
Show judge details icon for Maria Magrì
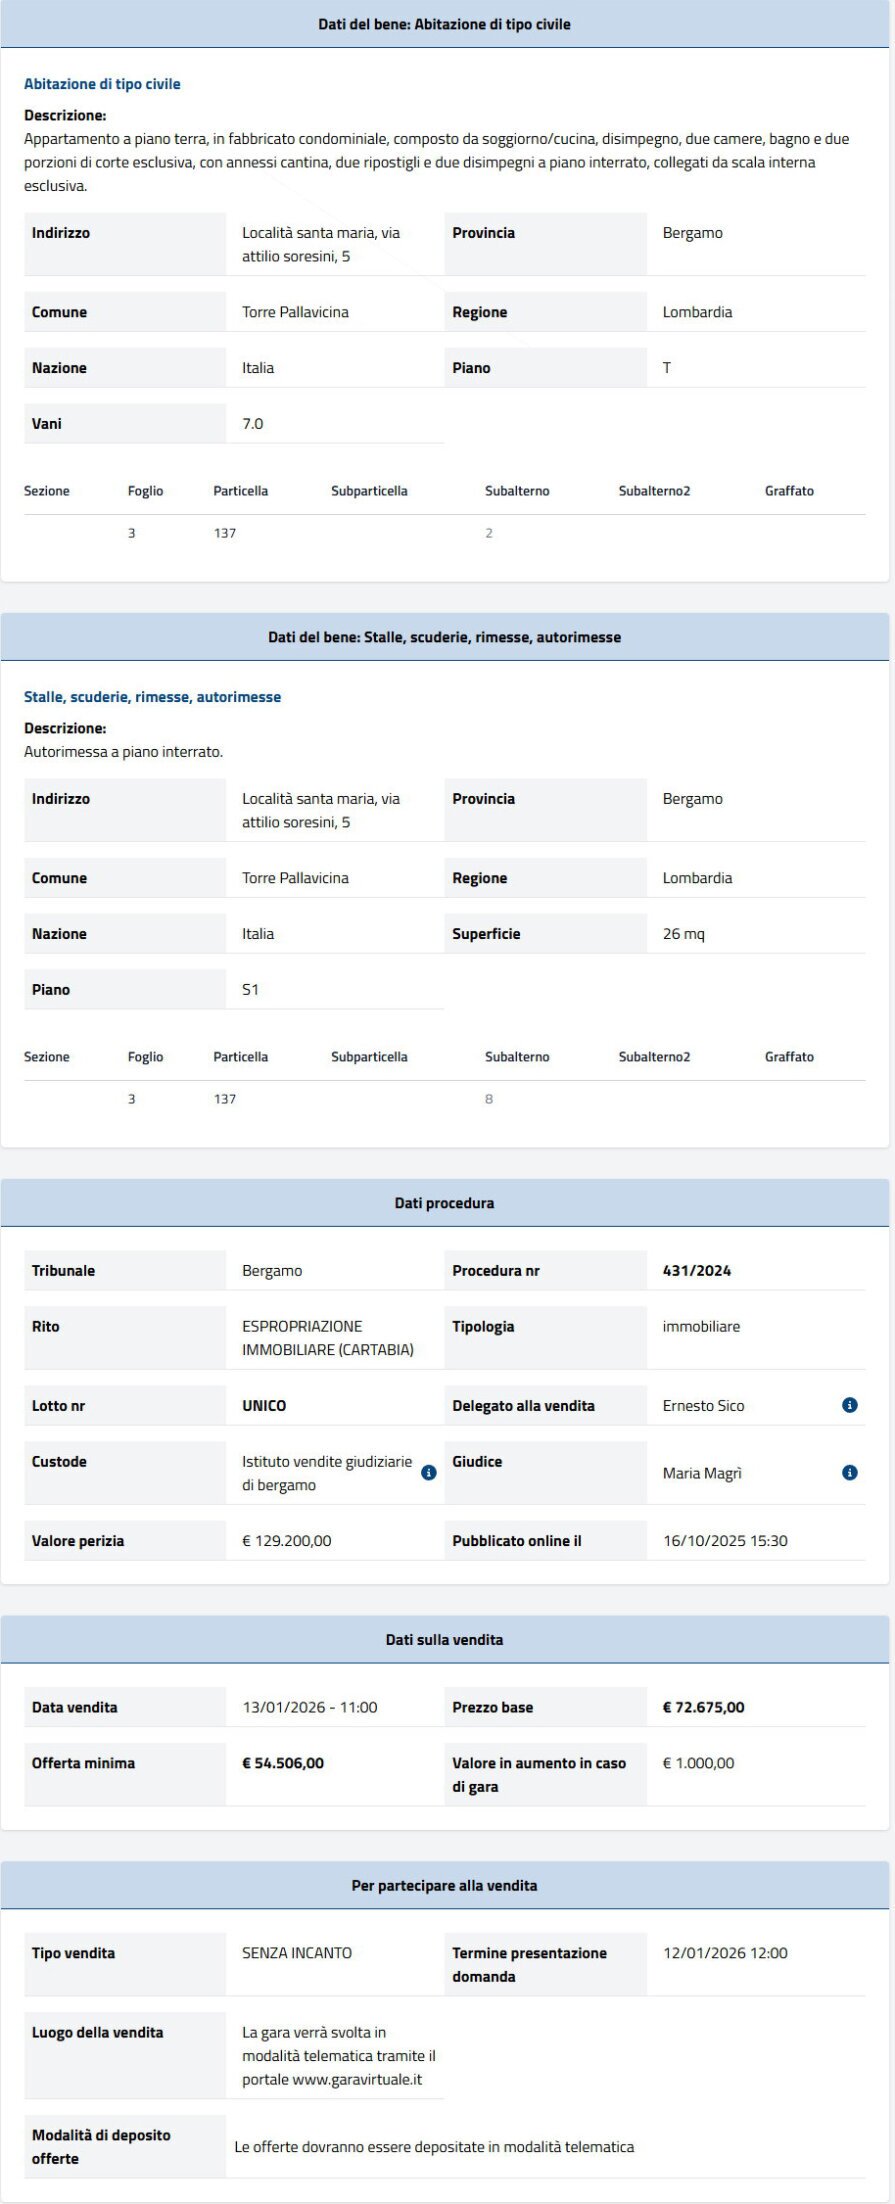[850, 1473]
